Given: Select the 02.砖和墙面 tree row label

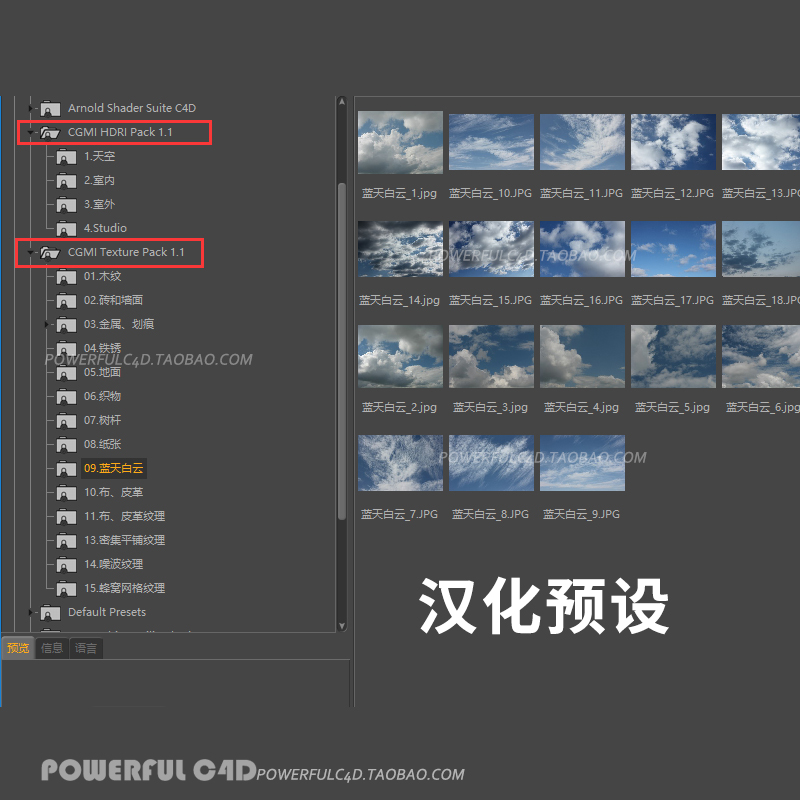Looking at the screenshot, I should tap(113, 300).
